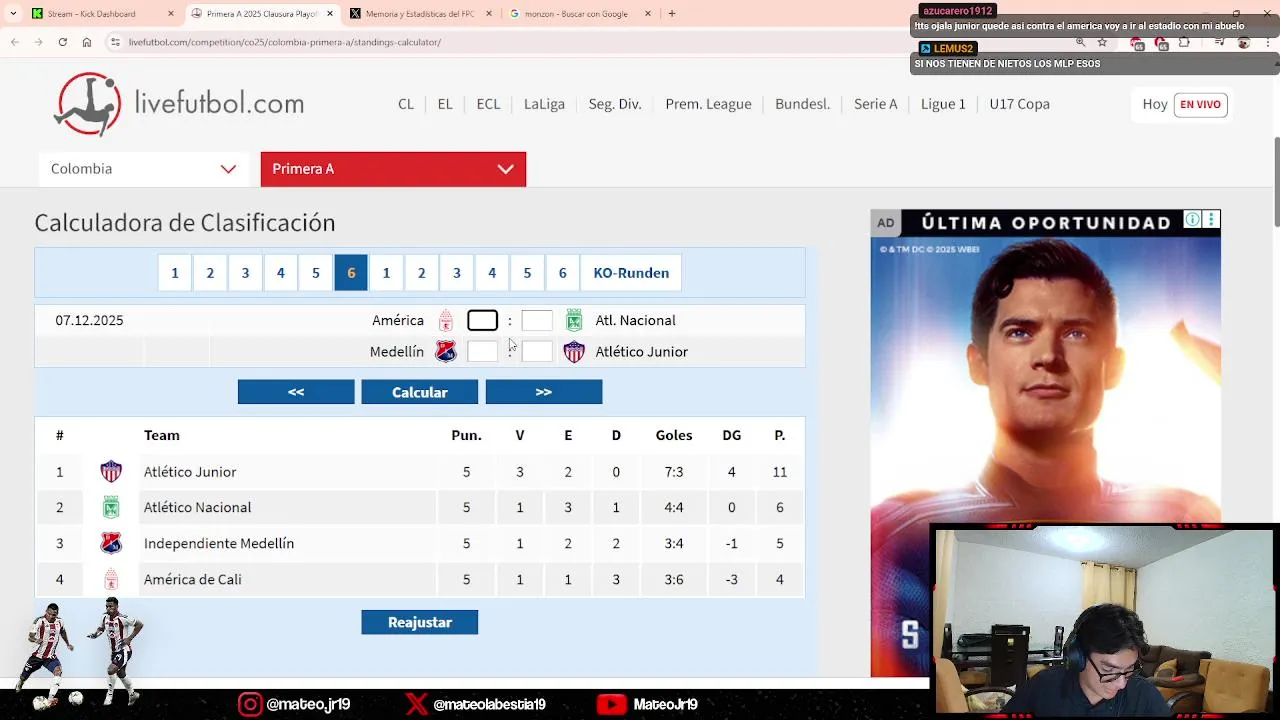Open Atlético Nacional team name in standings

[x=197, y=508]
